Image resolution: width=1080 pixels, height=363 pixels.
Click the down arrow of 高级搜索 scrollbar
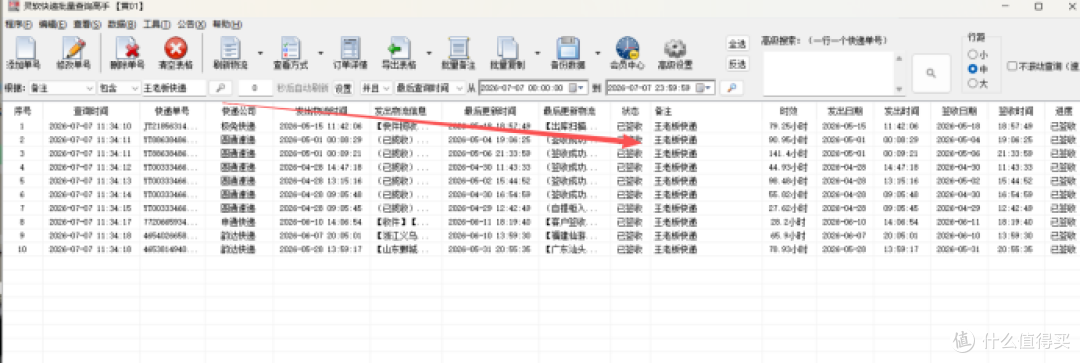899,90
